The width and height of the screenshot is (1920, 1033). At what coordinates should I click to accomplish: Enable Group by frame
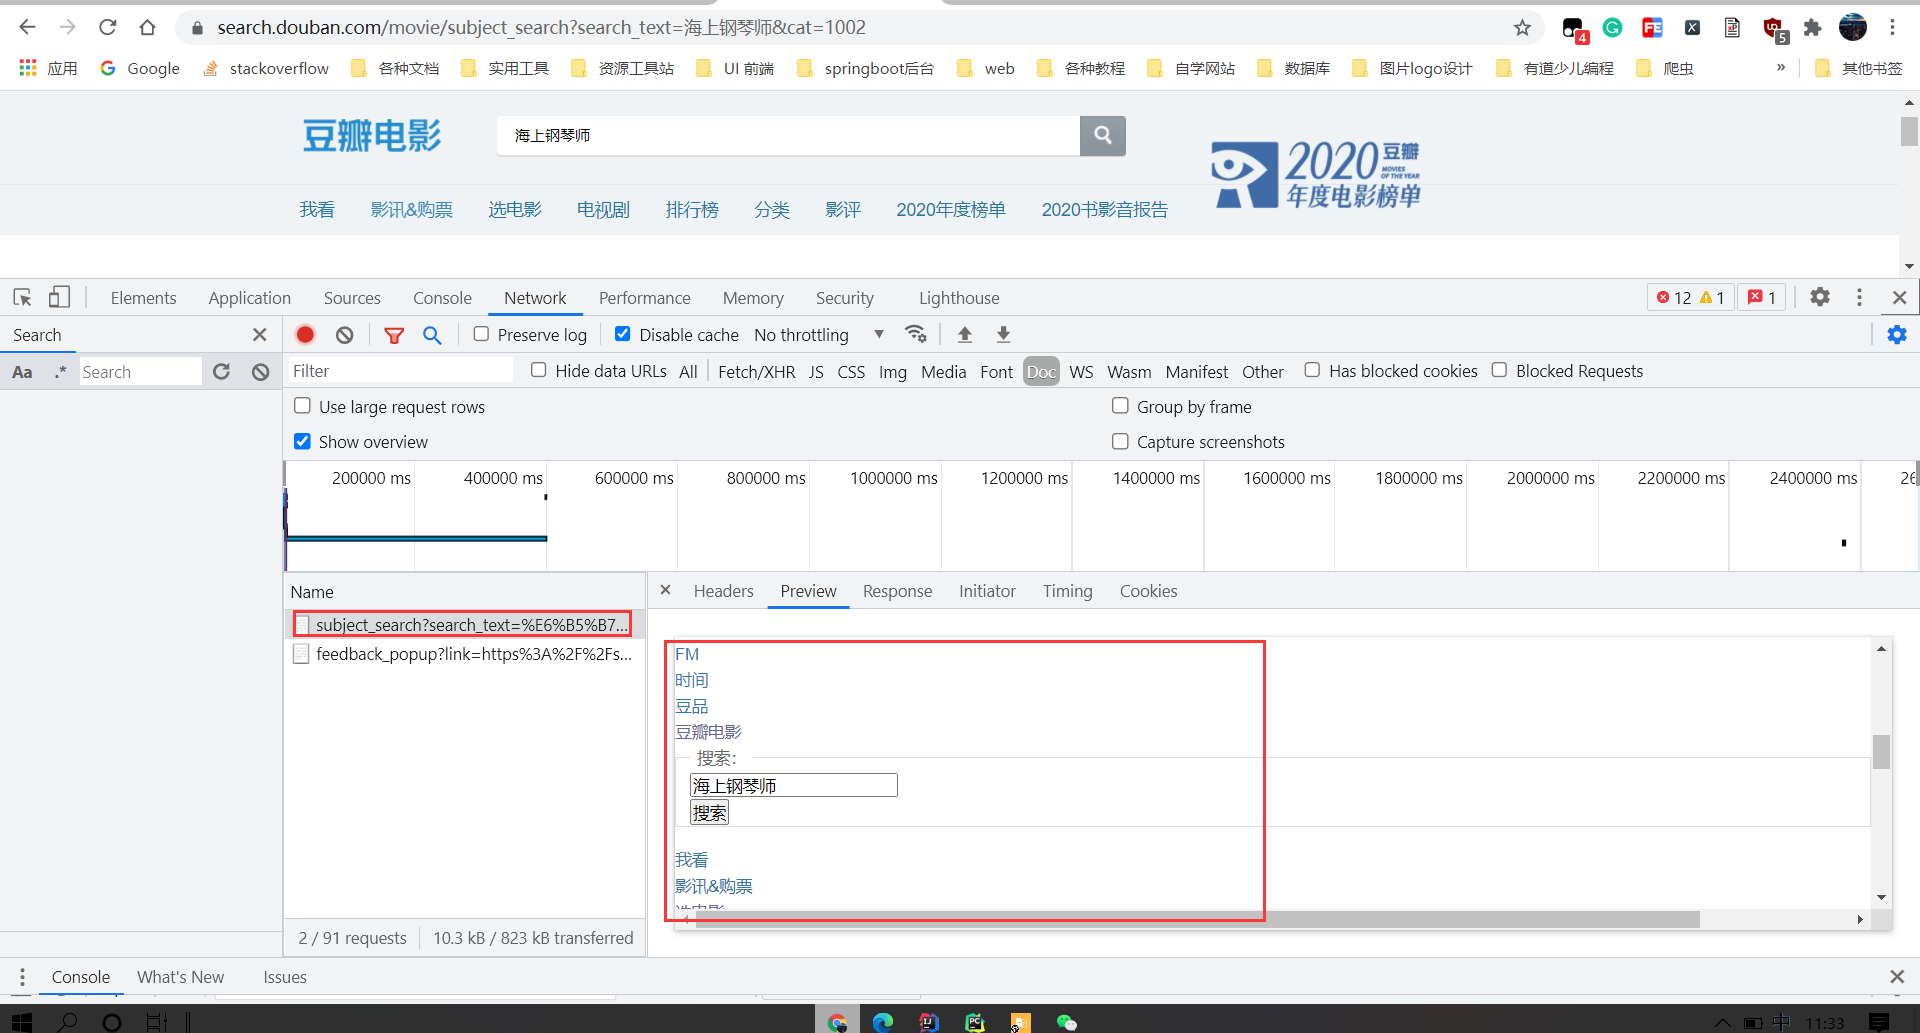click(1120, 406)
